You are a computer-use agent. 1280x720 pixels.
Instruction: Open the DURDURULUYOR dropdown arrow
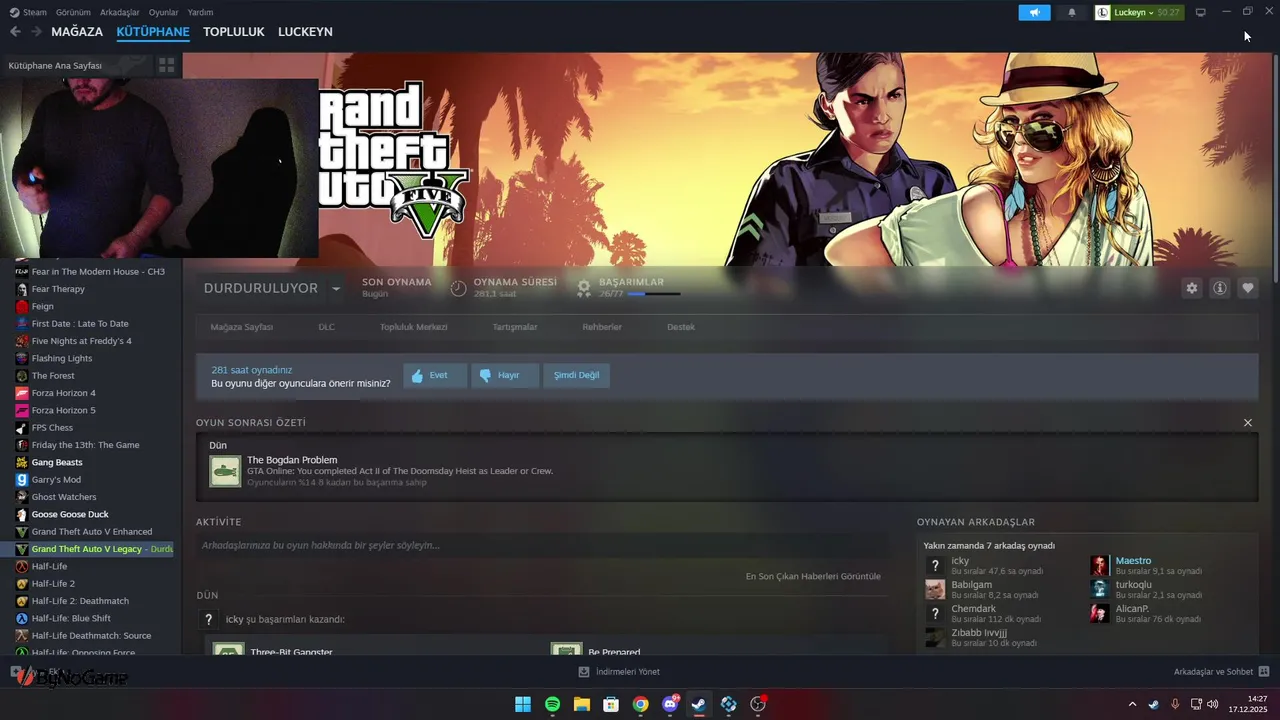click(336, 288)
